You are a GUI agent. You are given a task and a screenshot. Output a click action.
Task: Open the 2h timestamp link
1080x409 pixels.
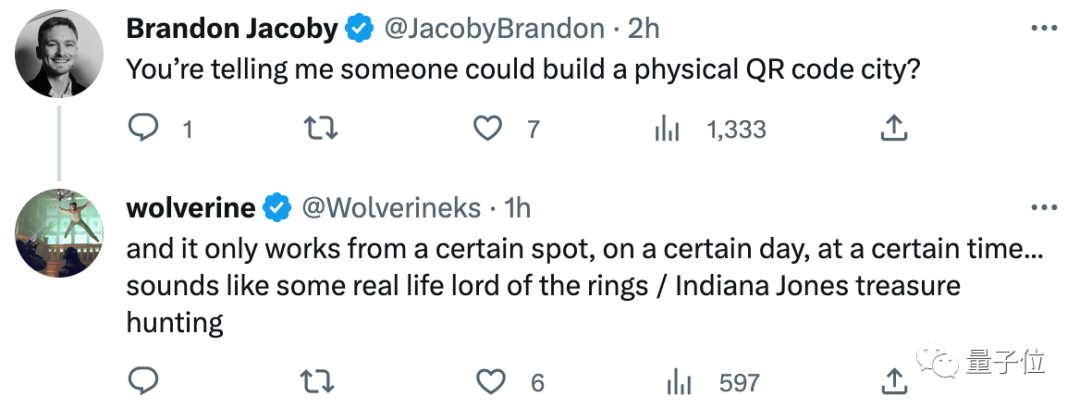[644, 29]
